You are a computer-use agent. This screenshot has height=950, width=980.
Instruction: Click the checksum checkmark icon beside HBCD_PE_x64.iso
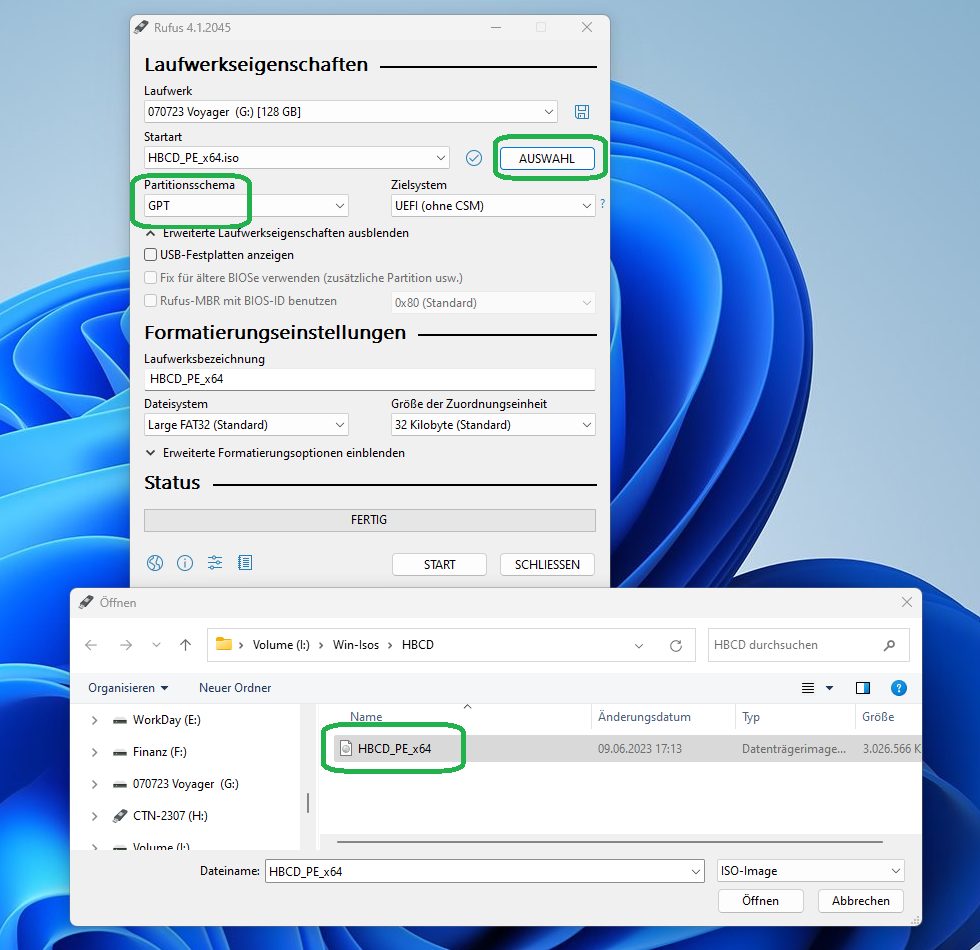pyautogui.click(x=474, y=158)
